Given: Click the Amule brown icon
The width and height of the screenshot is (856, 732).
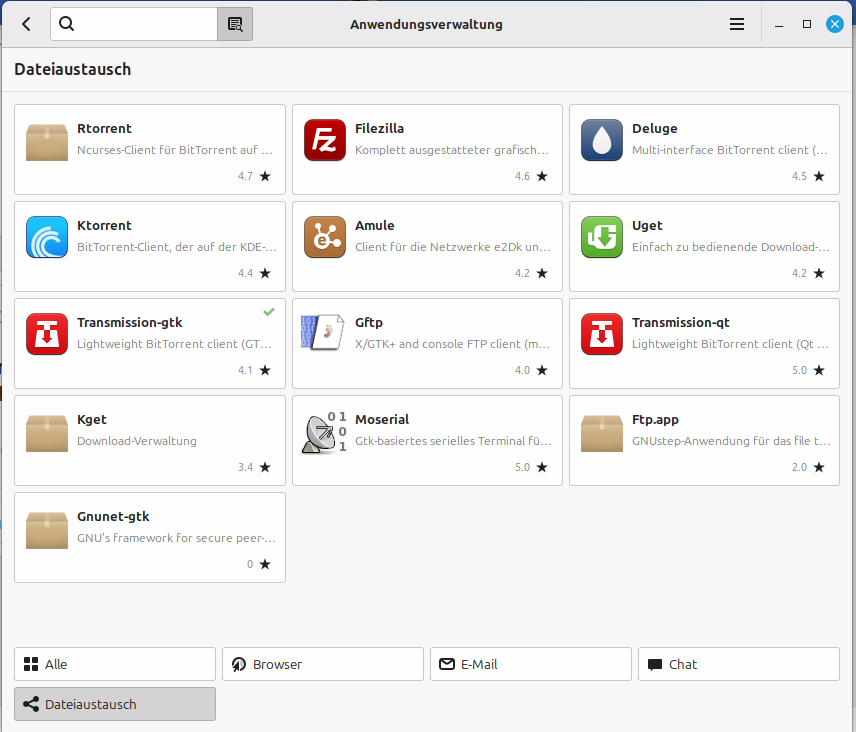Looking at the screenshot, I should pyautogui.click(x=325, y=237).
